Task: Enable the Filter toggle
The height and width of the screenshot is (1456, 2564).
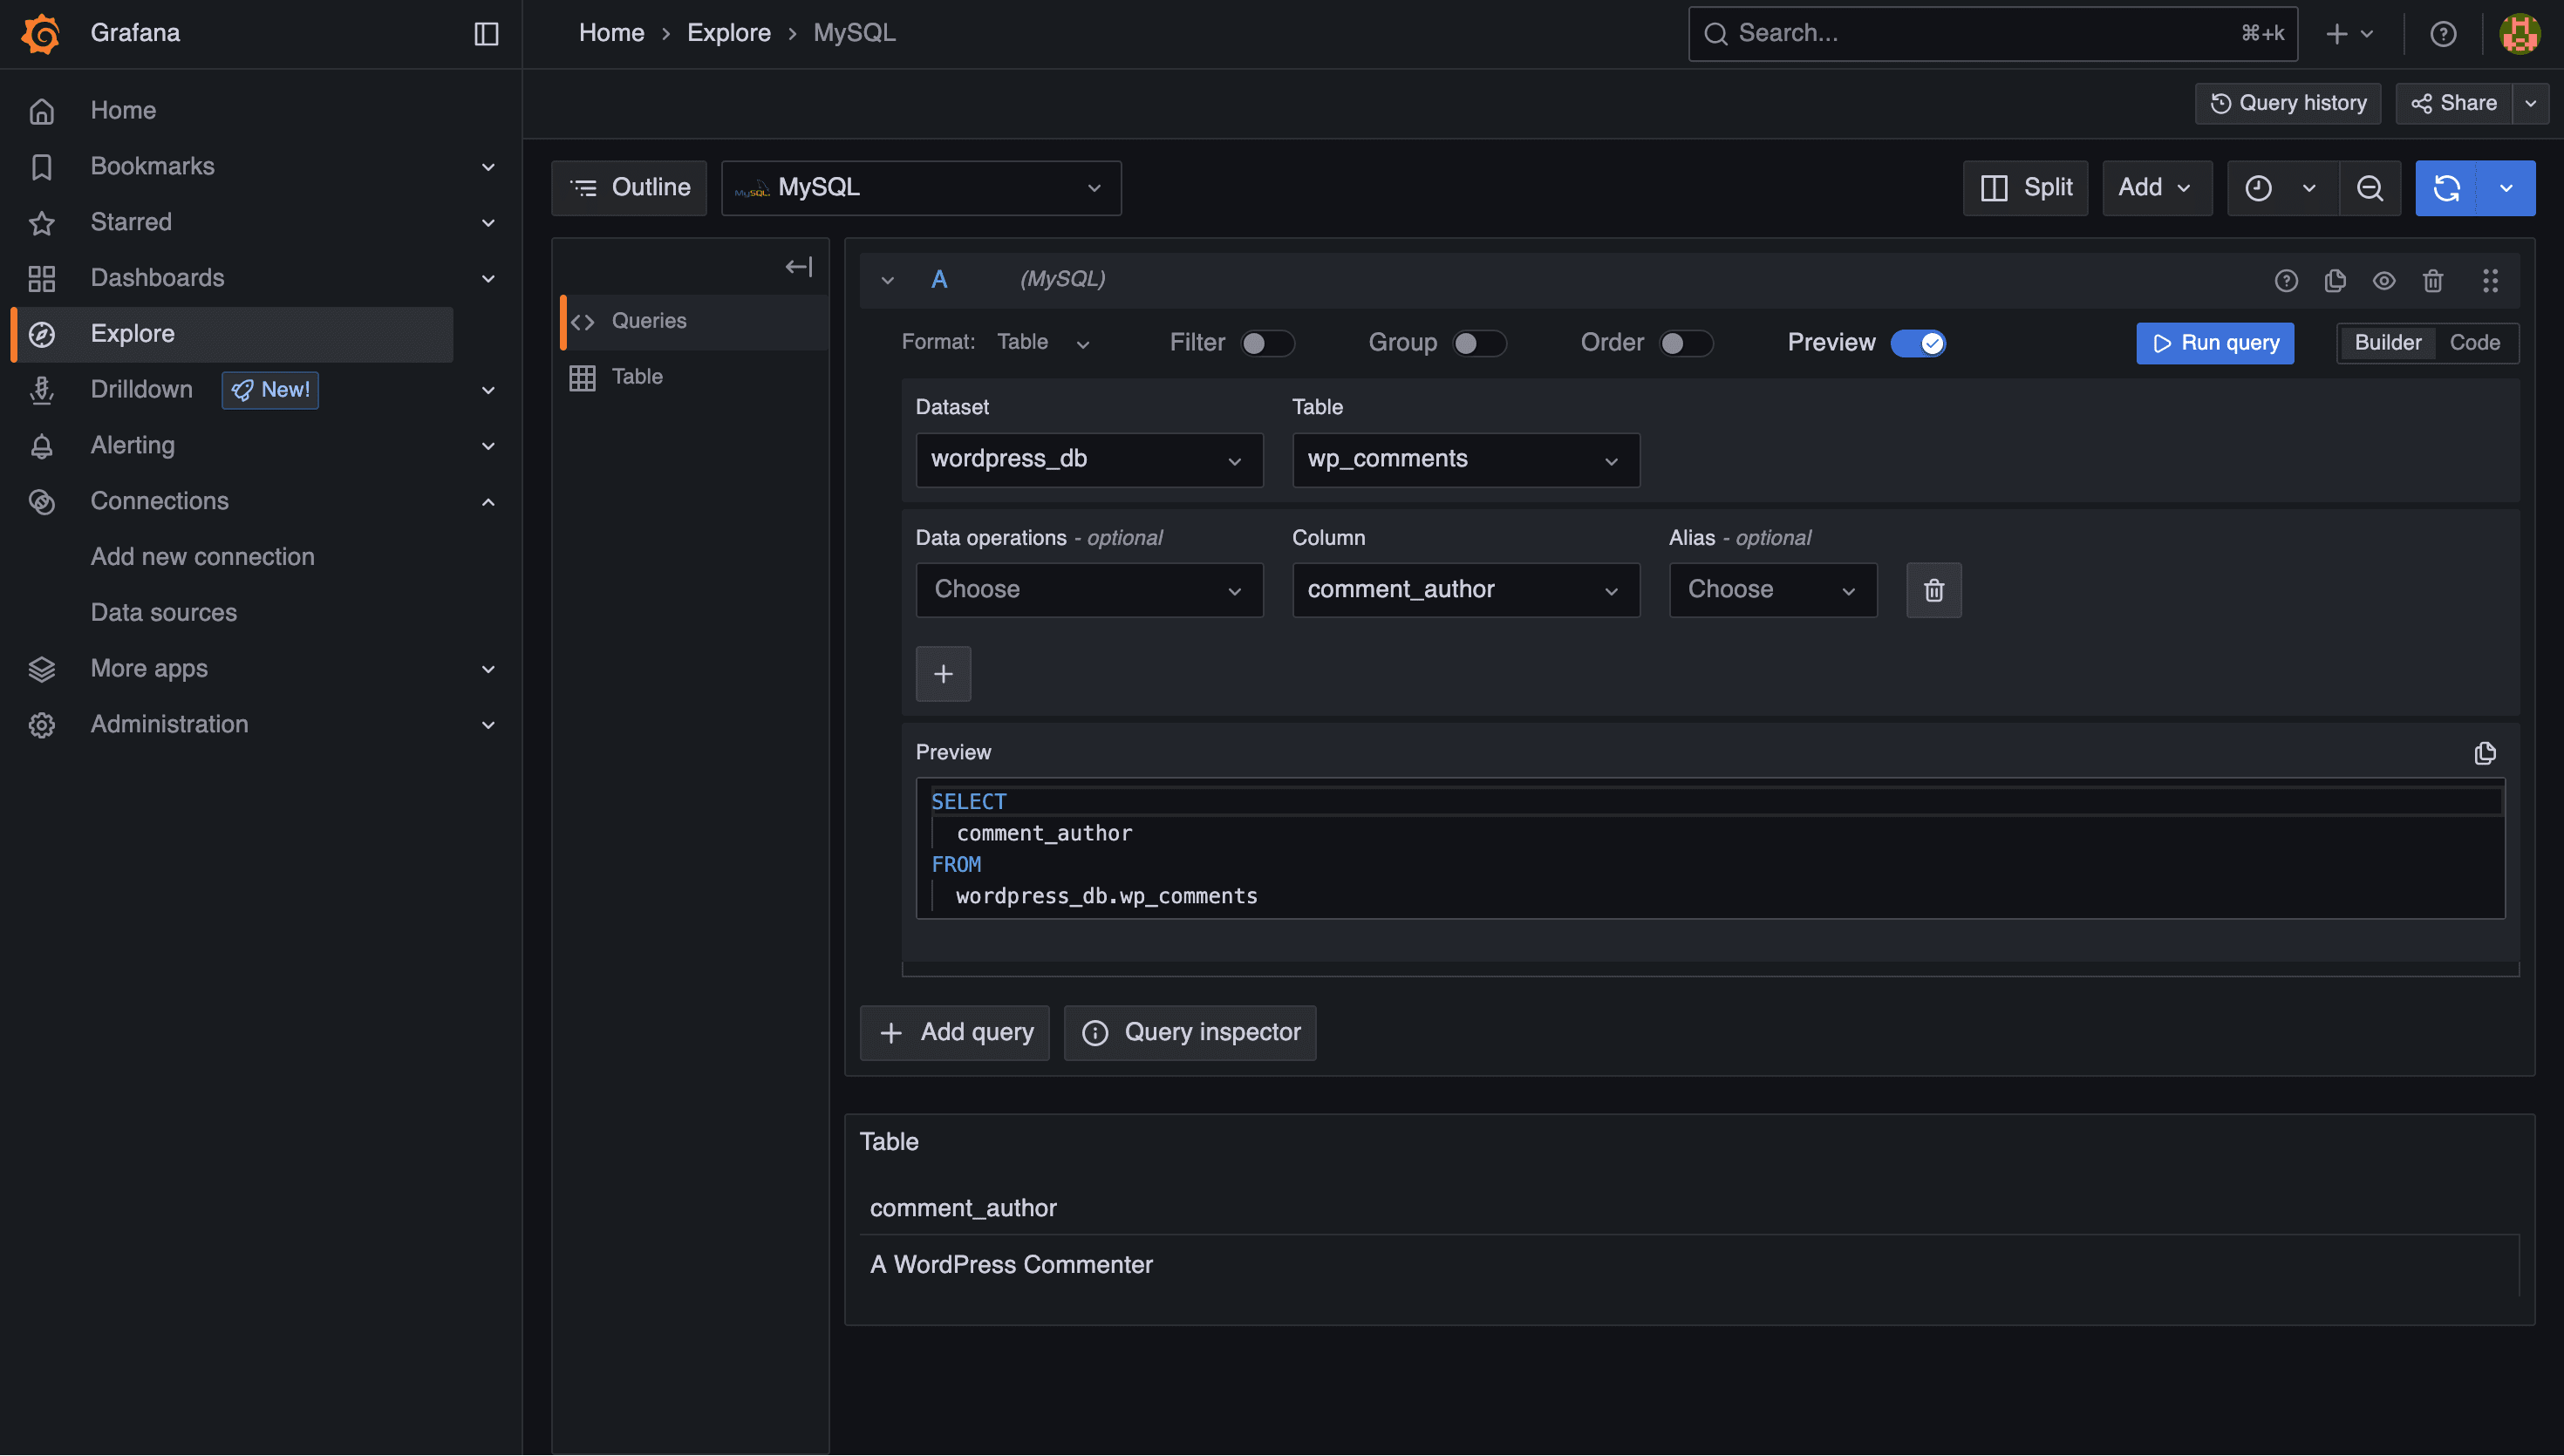Action: coord(1267,344)
